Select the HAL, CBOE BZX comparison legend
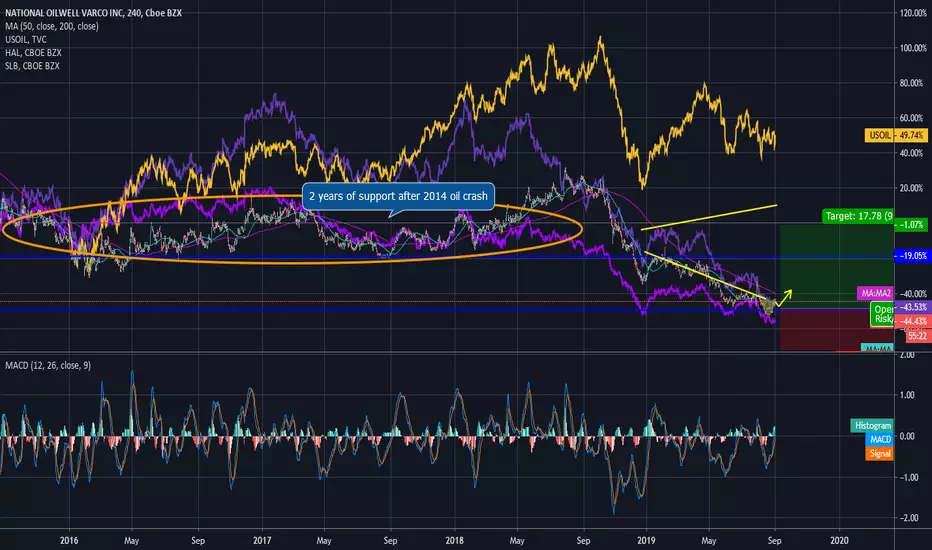 (x=33, y=52)
